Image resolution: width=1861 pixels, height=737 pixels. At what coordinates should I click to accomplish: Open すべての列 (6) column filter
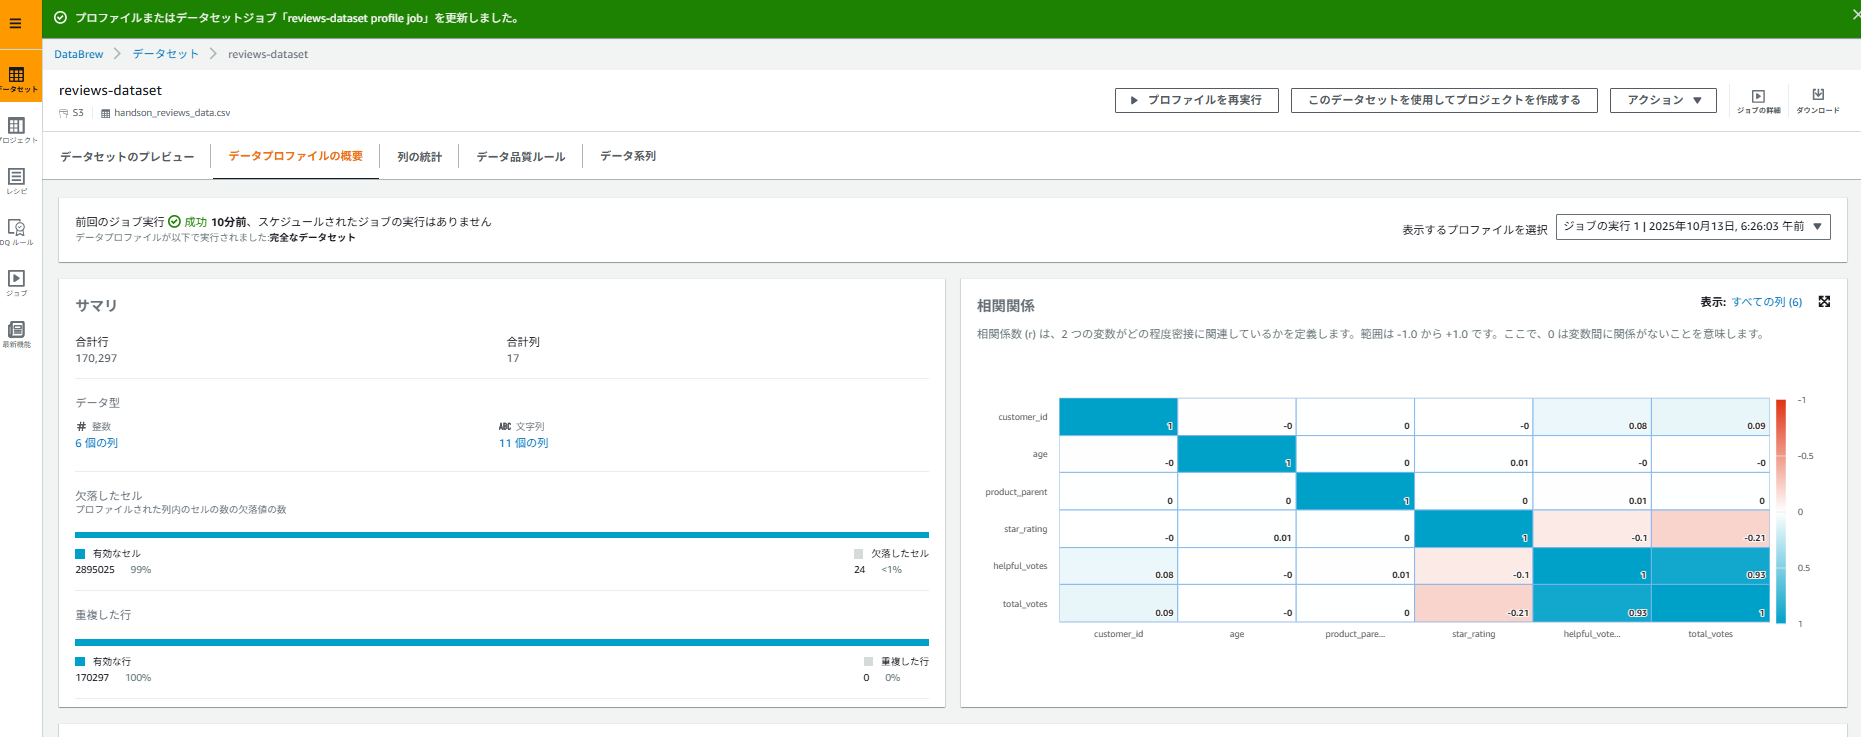point(1766,302)
